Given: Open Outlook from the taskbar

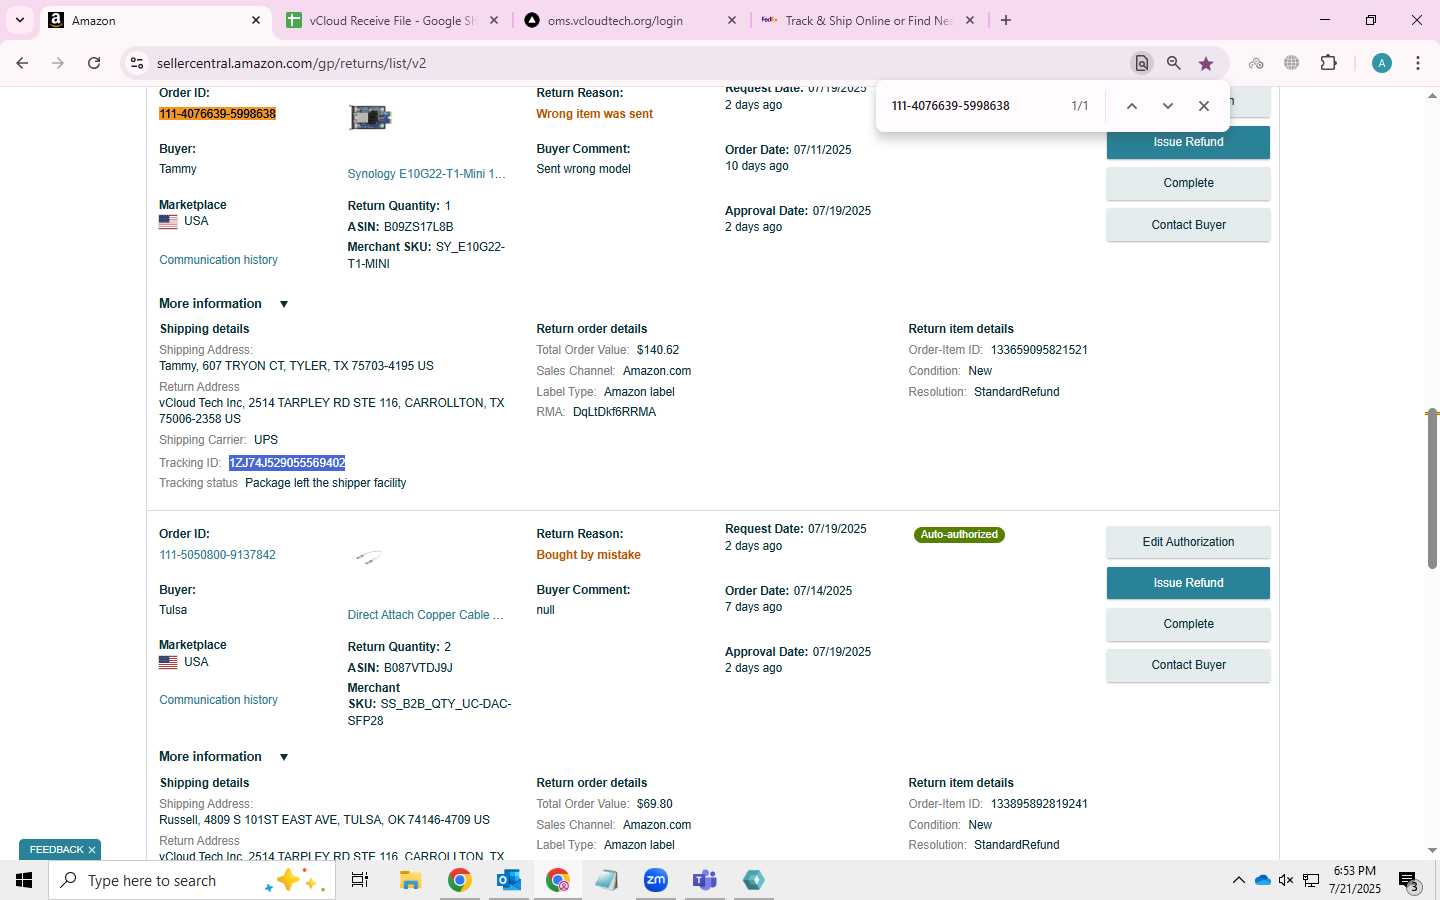Looking at the screenshot, I should (x=508, y=880).
